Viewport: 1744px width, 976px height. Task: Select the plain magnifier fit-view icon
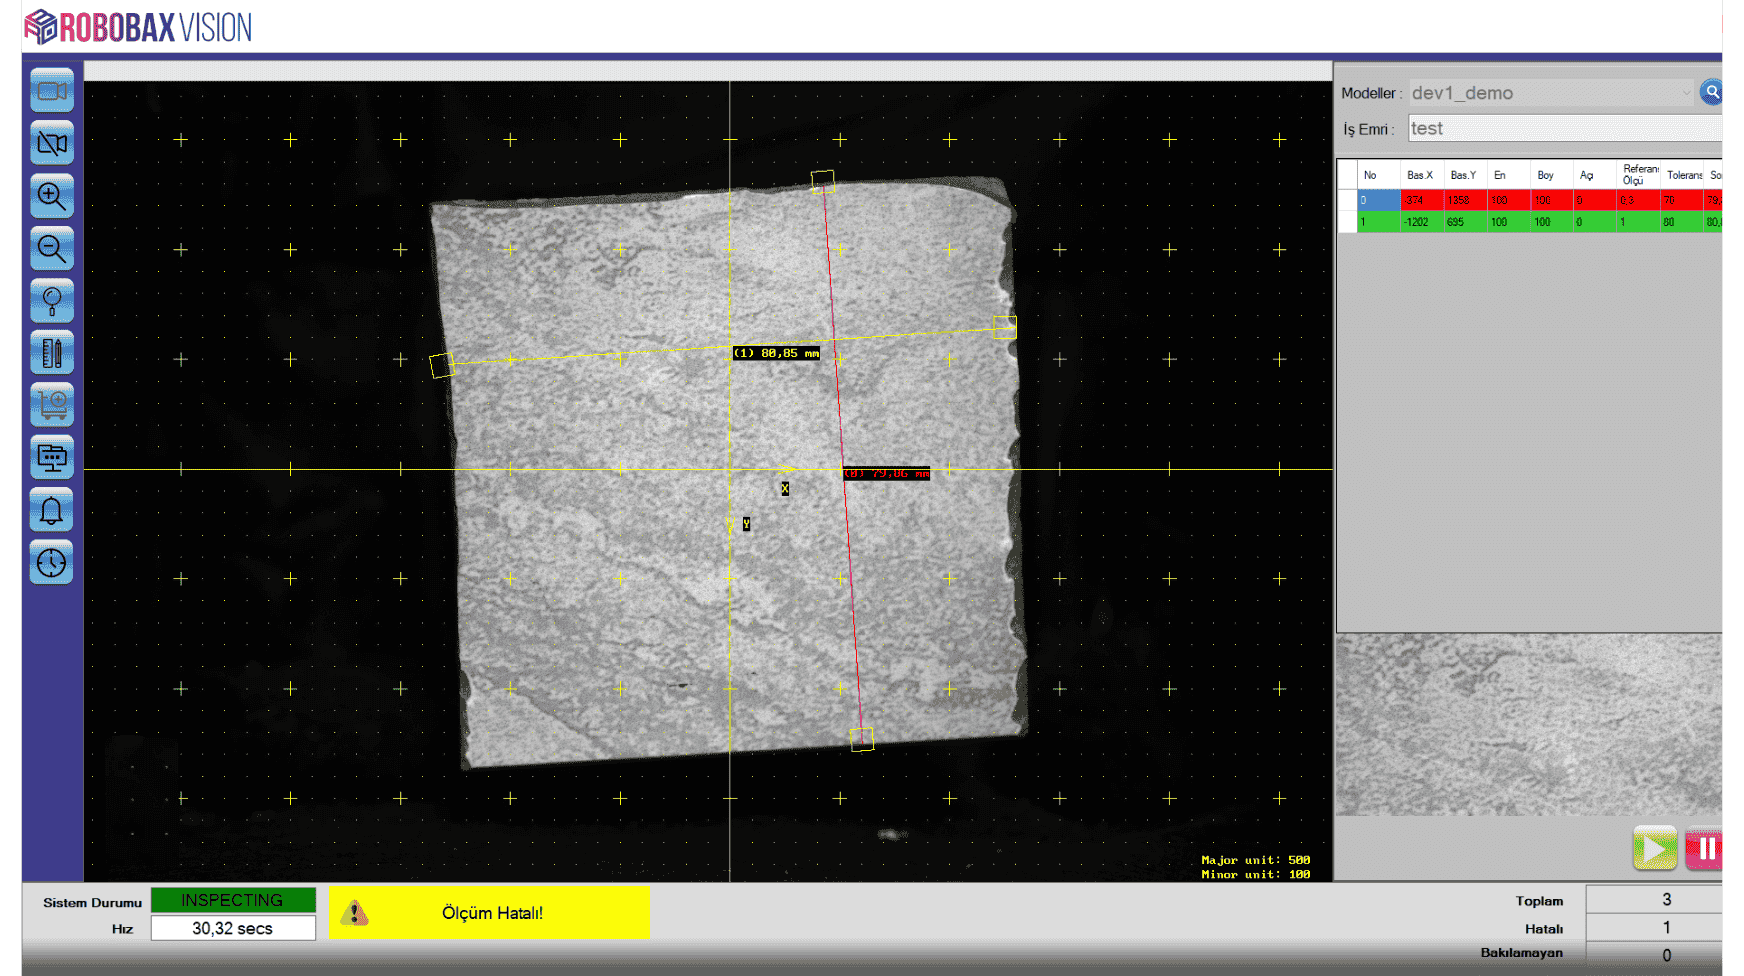click(x=52, y=300)
